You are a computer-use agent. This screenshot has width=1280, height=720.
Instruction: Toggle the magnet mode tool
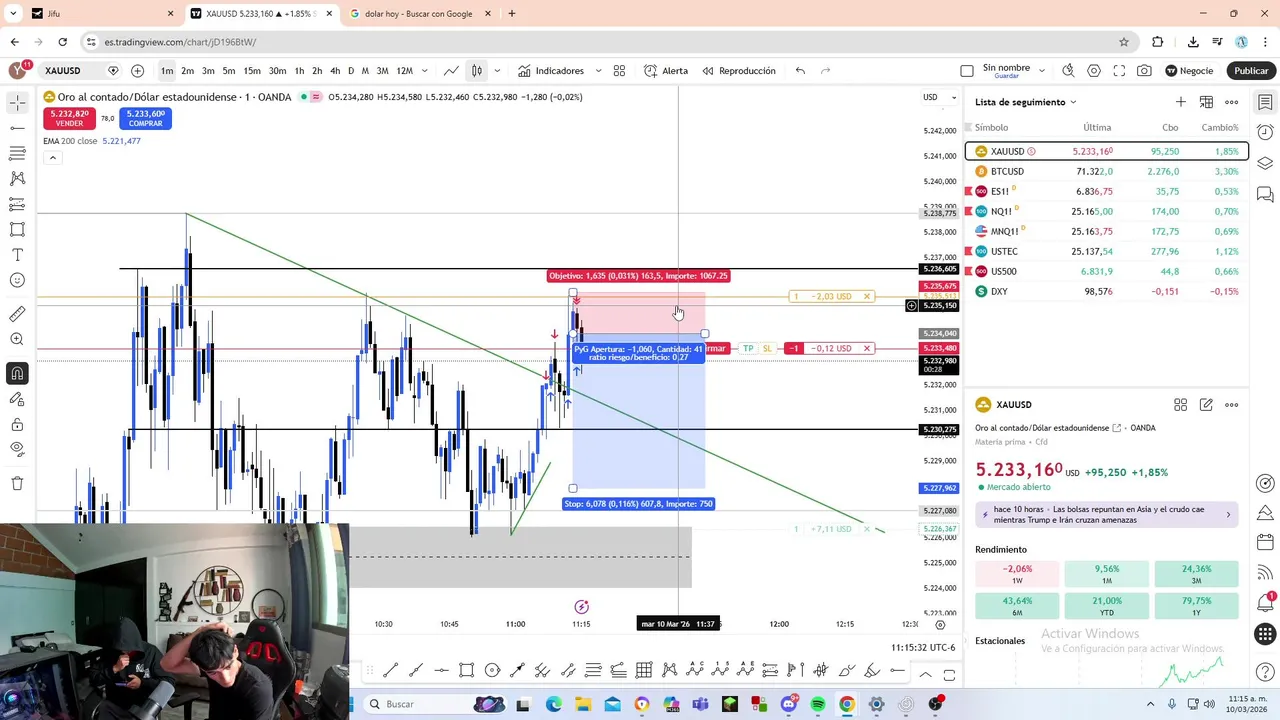(x=17, y=374)
